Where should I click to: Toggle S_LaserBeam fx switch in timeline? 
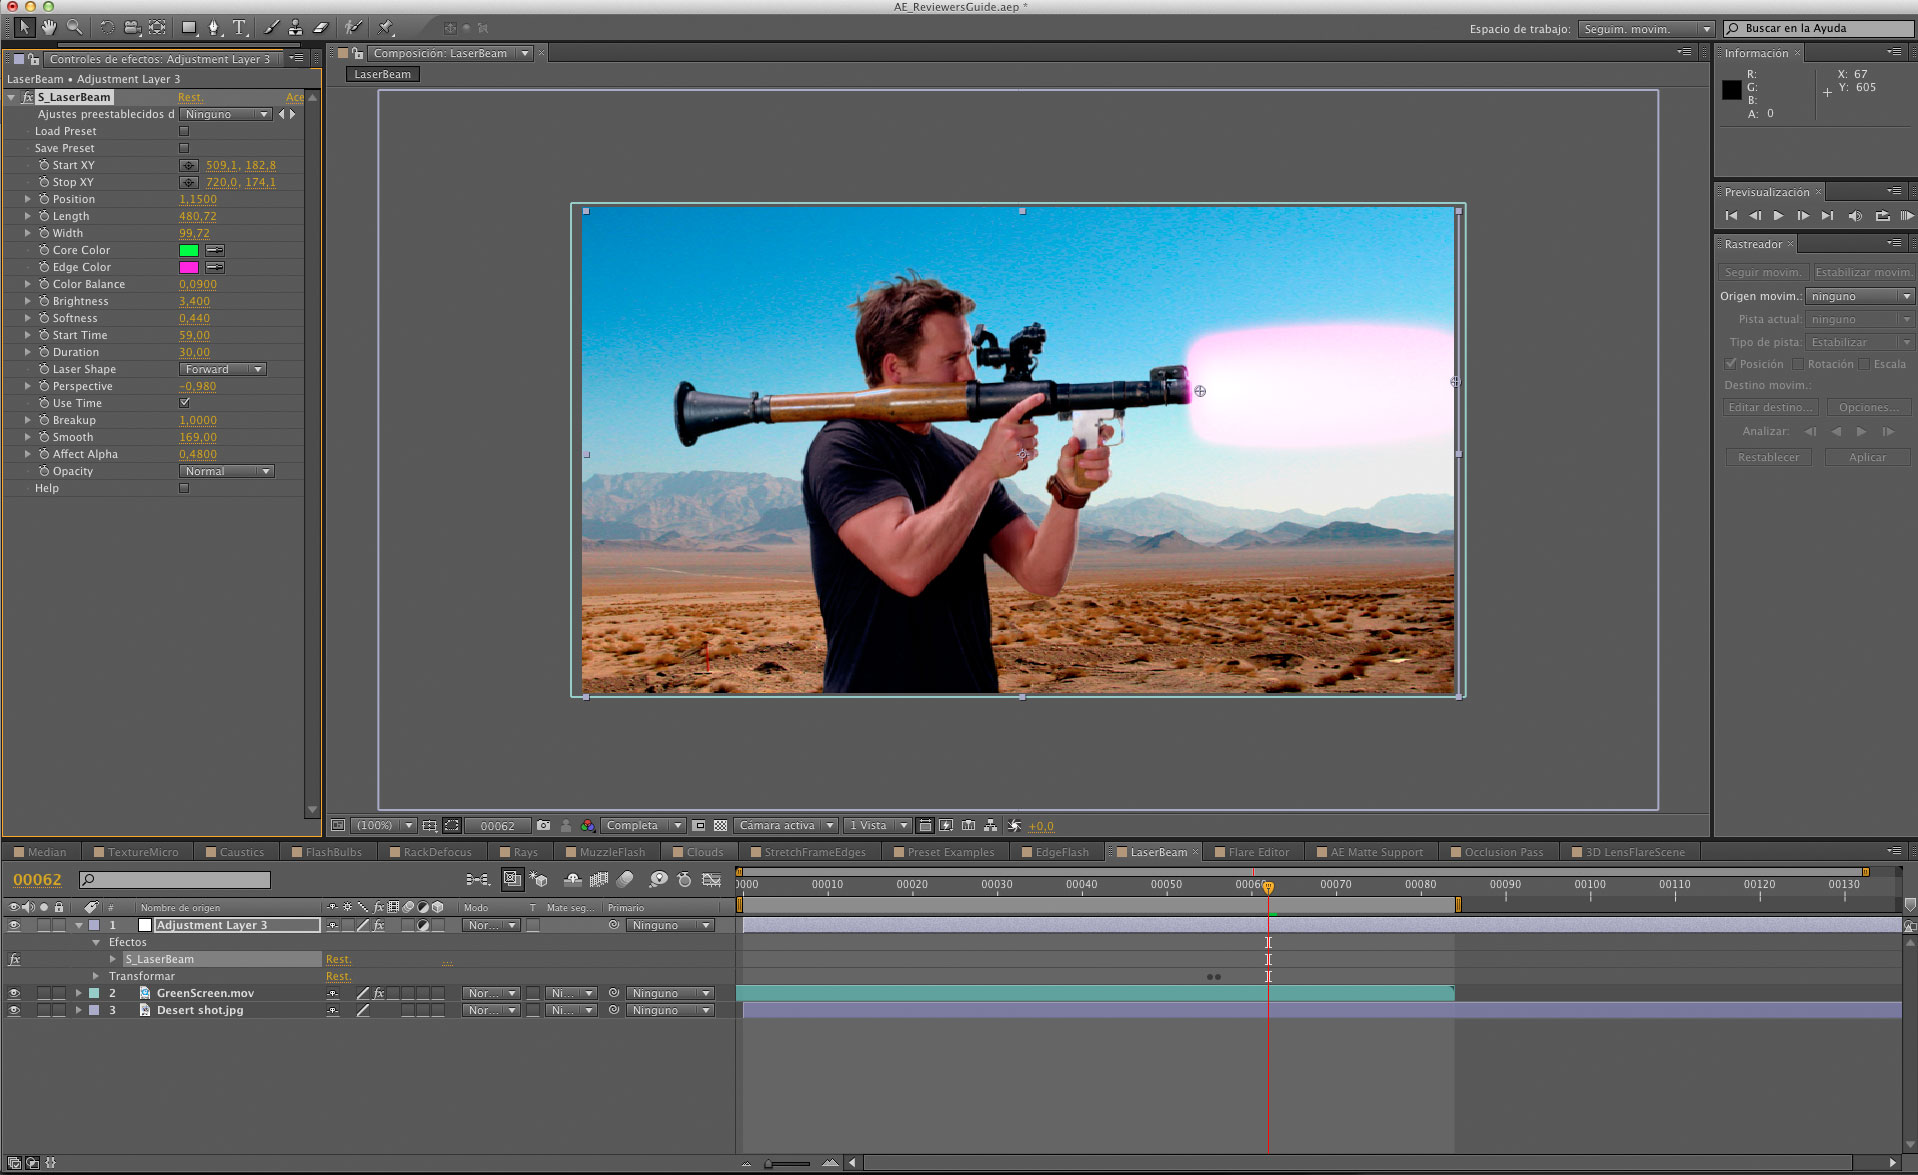(x=14, y=960)
